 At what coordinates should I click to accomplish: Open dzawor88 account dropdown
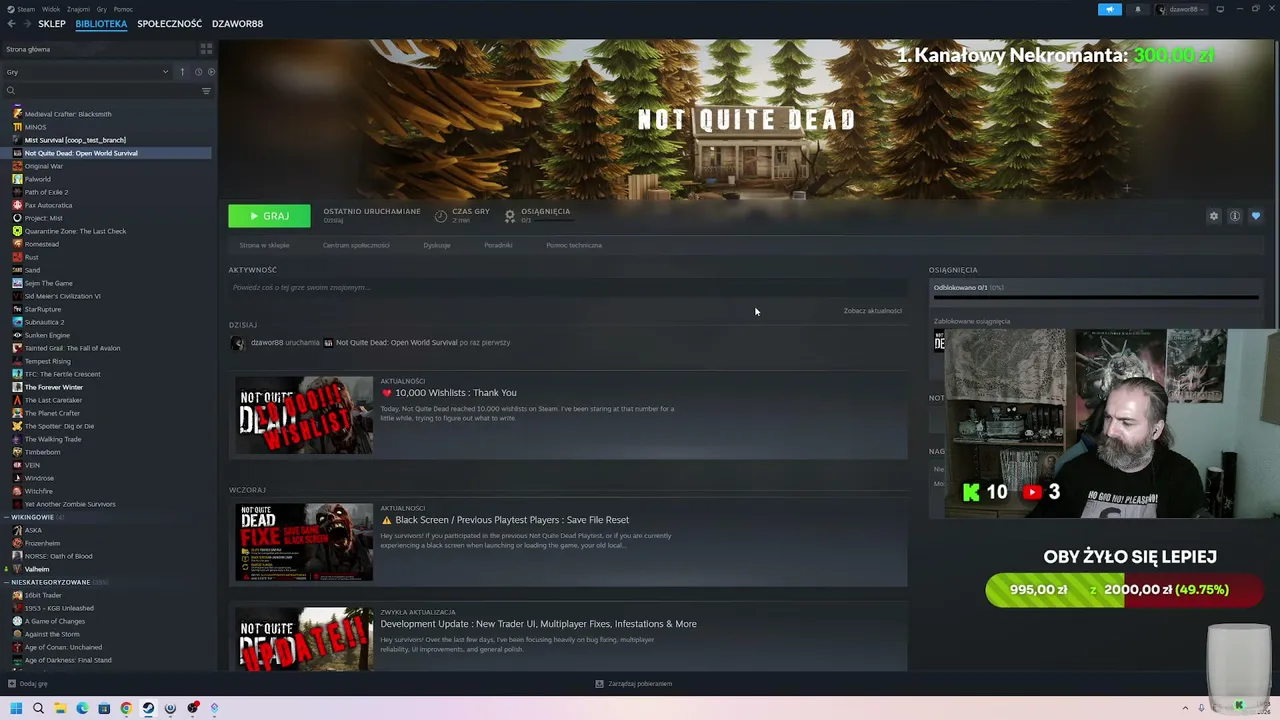point(1182,9)
